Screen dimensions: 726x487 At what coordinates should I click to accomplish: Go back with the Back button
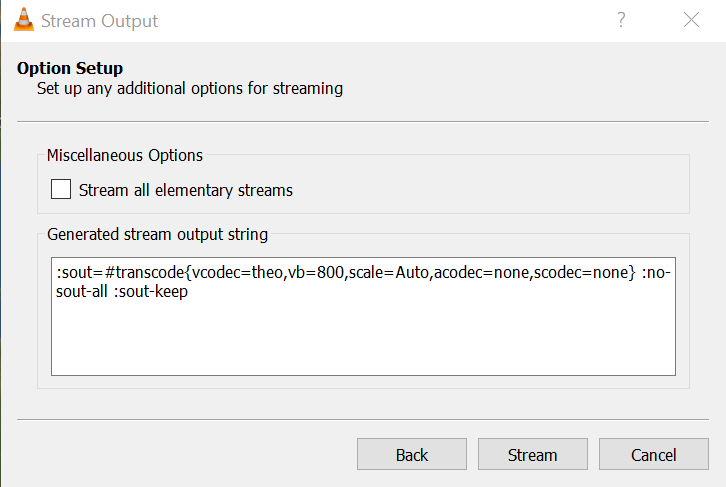pyautogui.click(x=411, y=455)
